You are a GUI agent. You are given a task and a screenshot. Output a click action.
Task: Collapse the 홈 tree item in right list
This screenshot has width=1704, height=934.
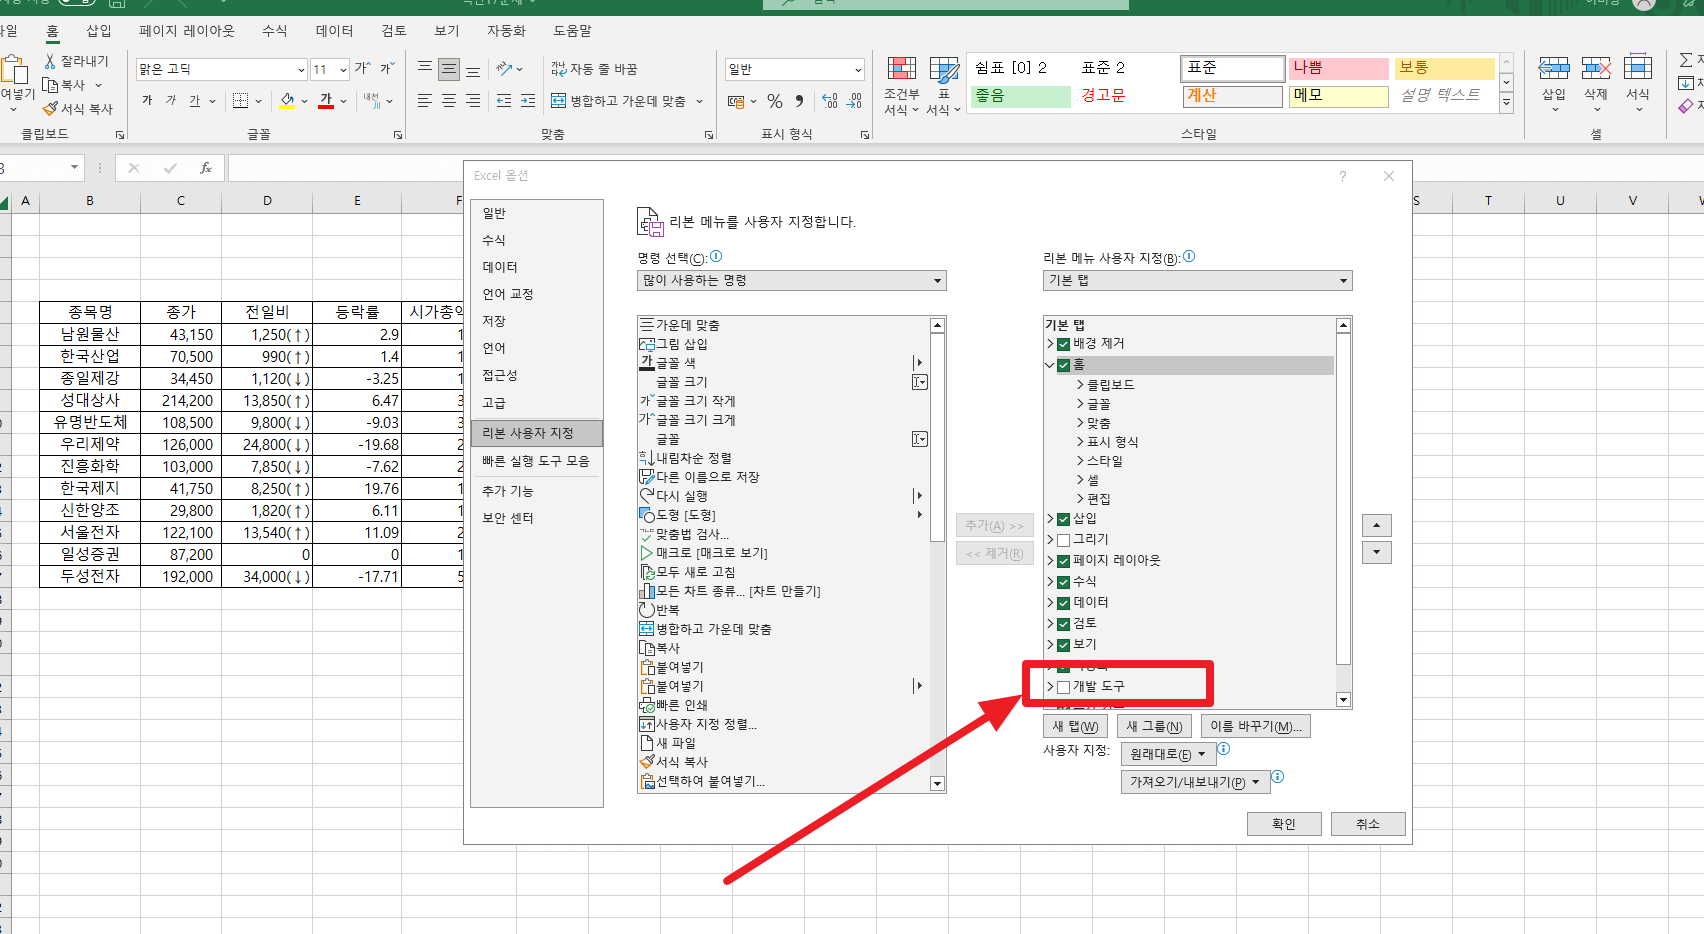[x=1048, y=364]
